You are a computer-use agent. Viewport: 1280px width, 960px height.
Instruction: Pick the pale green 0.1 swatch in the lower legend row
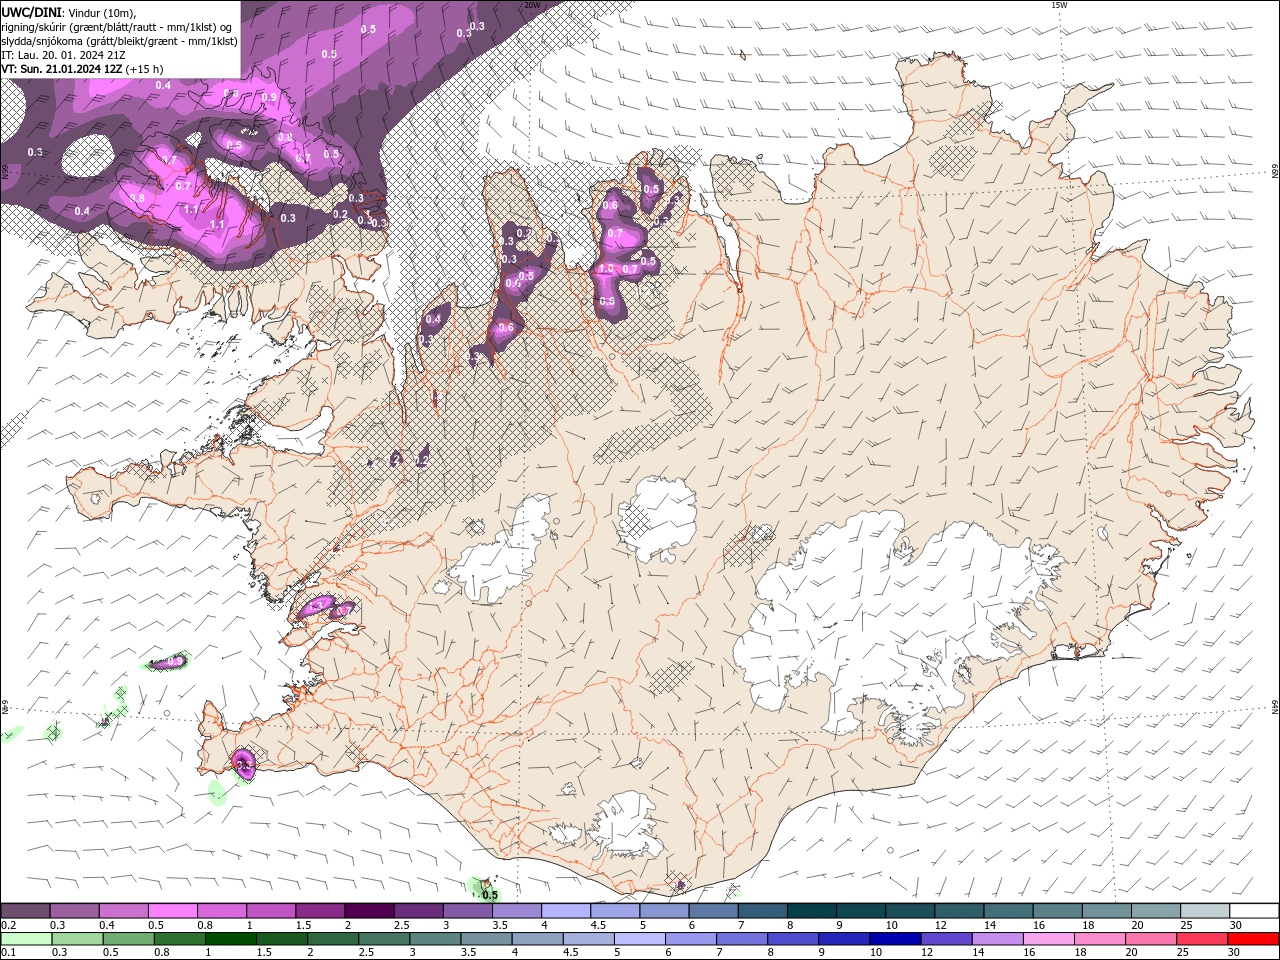[26, 939]
